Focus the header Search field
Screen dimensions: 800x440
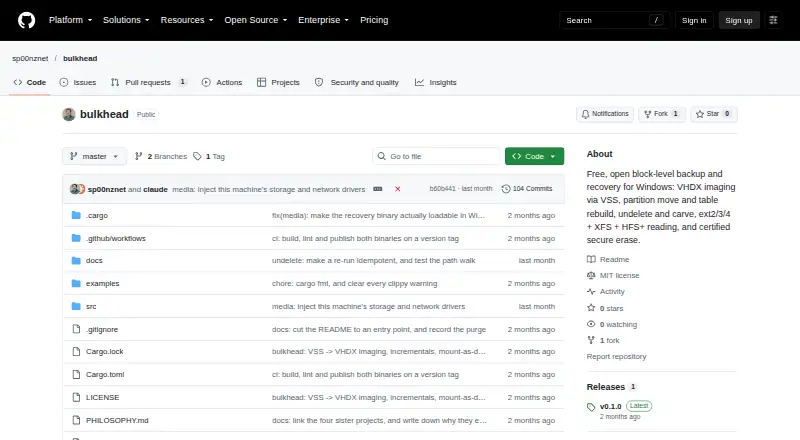tap(614, 20)
